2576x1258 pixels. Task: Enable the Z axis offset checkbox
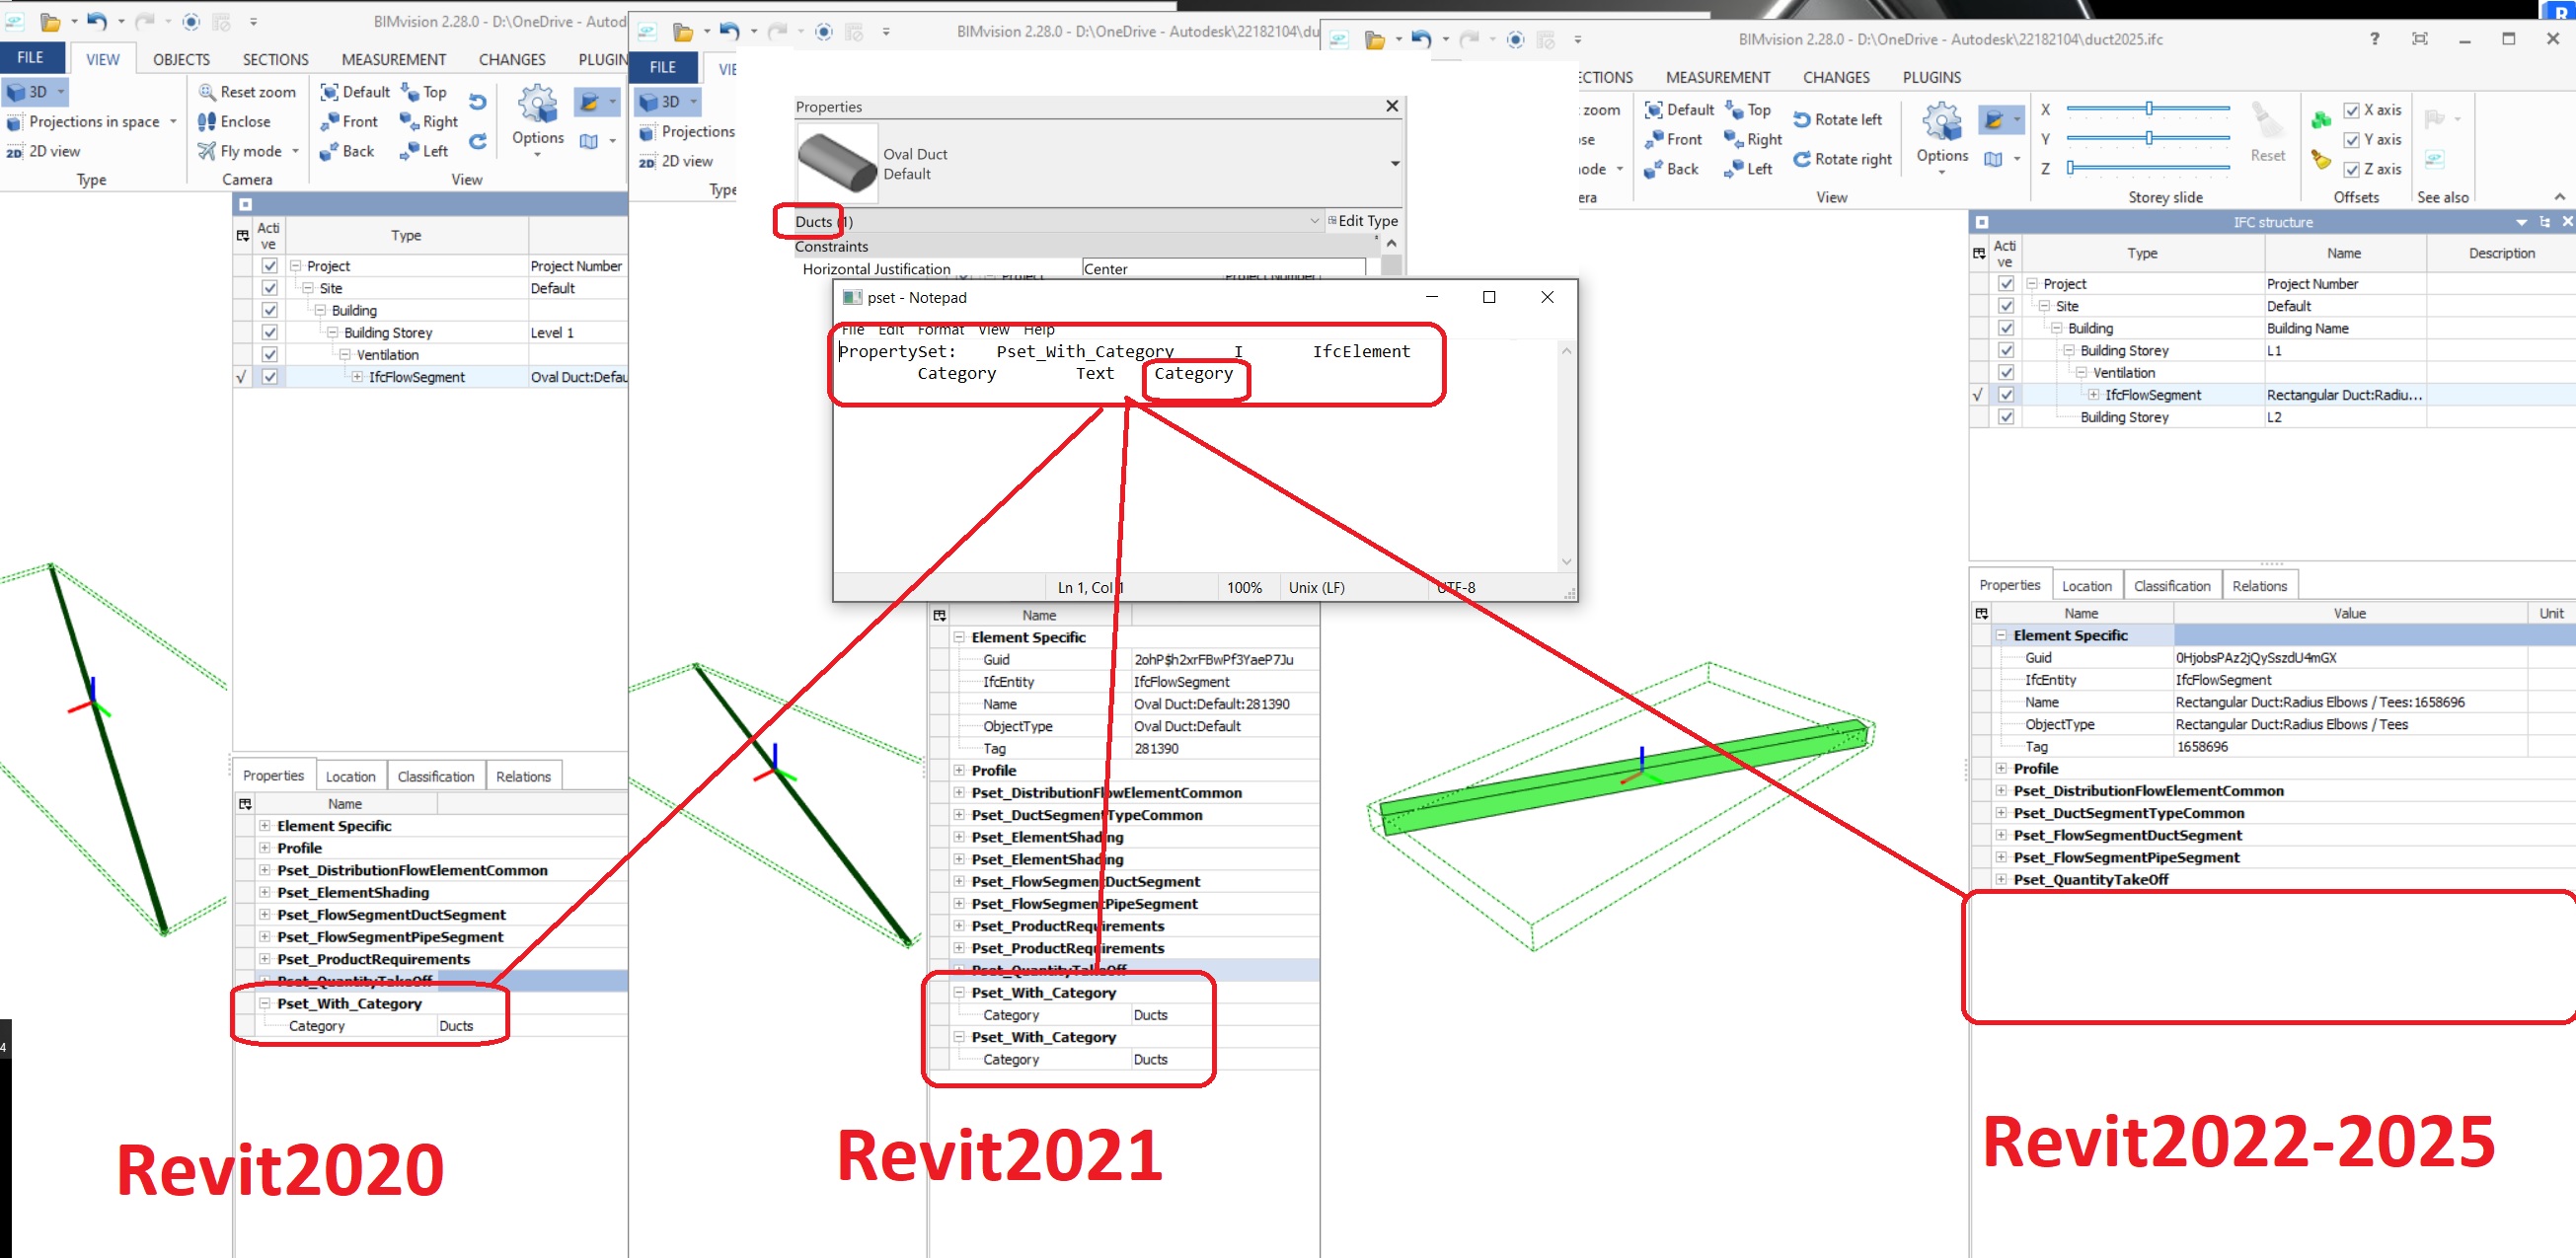(2353, 169)
